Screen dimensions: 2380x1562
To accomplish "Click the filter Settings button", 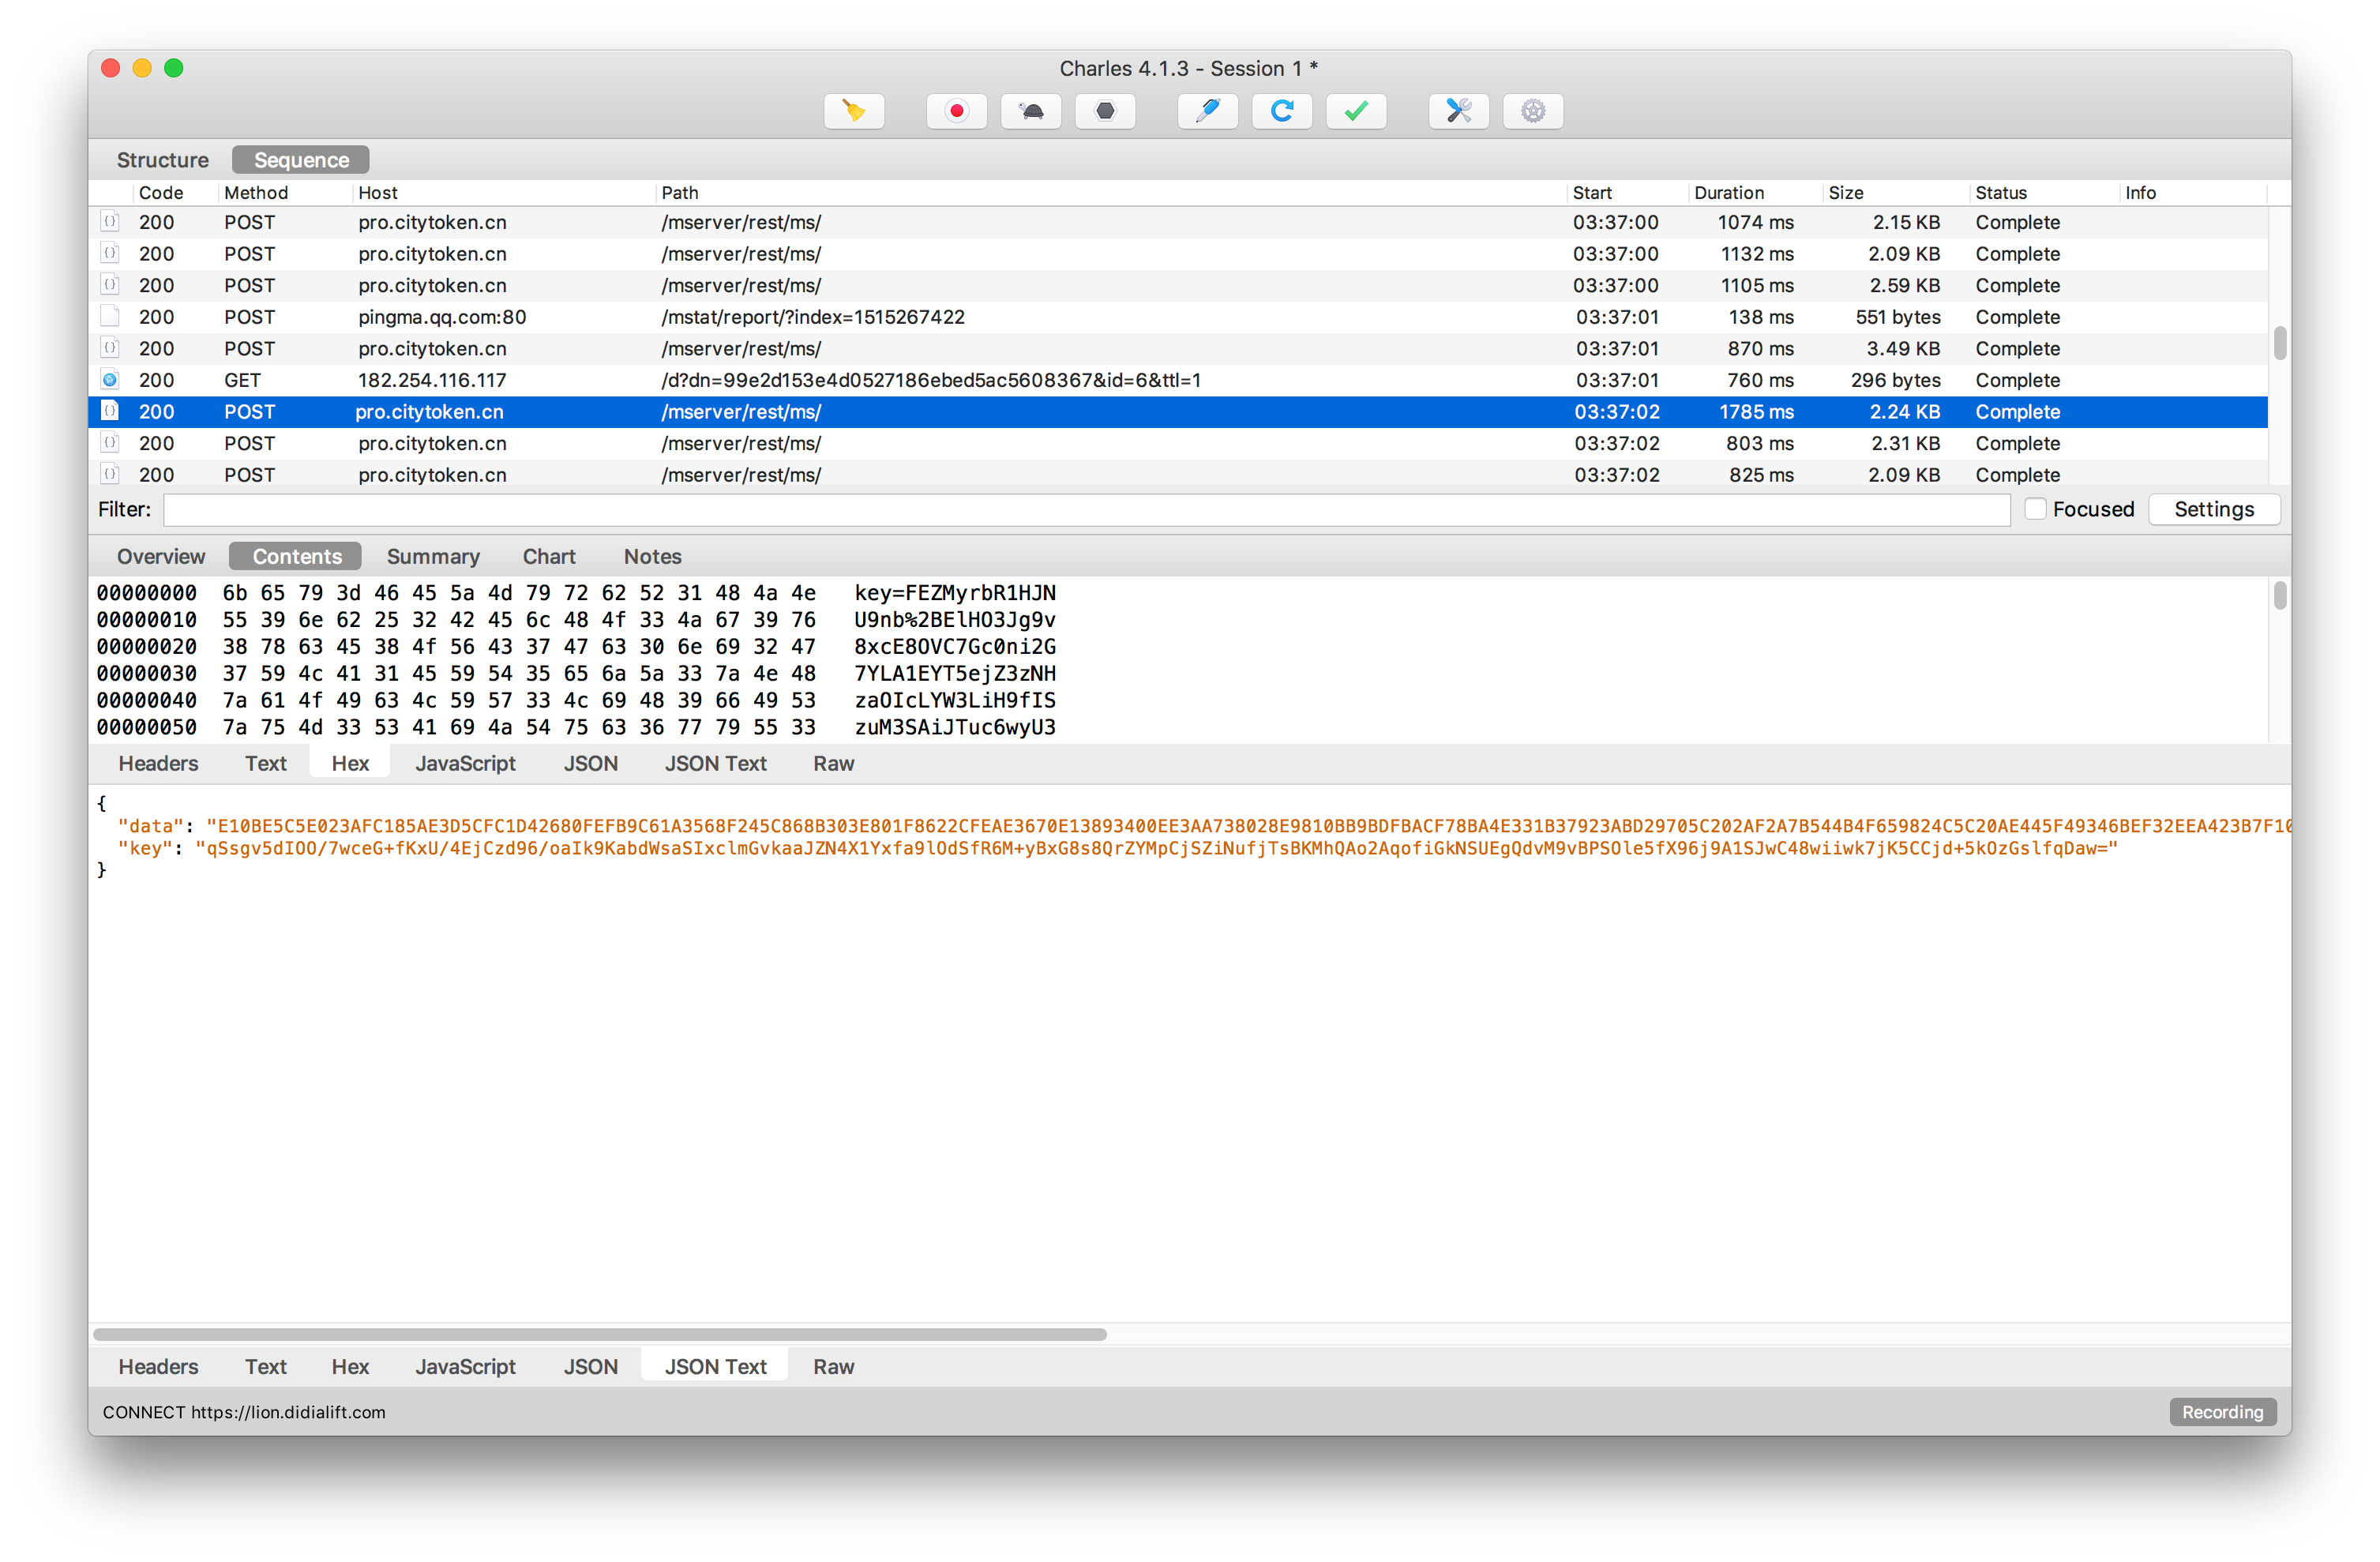I will coord(2213,509).
